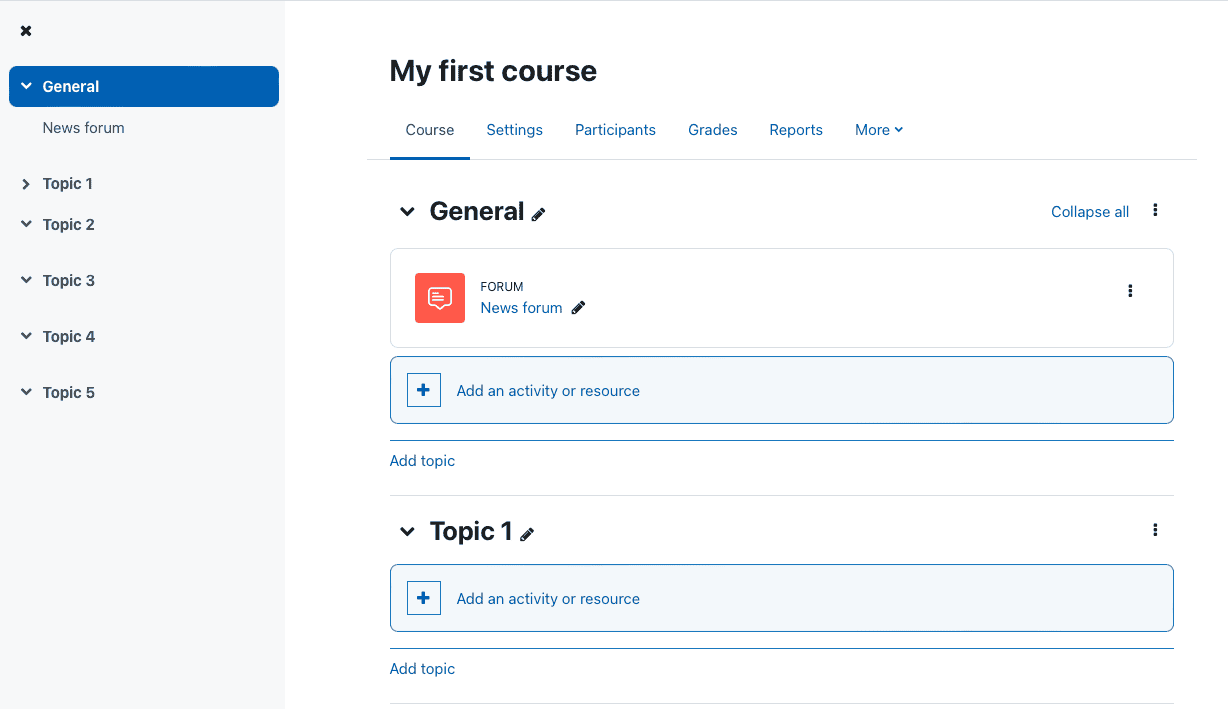Viewport: 1228px width, 709px height.
Task: Click the General section heading text
Action: point(477,211)
